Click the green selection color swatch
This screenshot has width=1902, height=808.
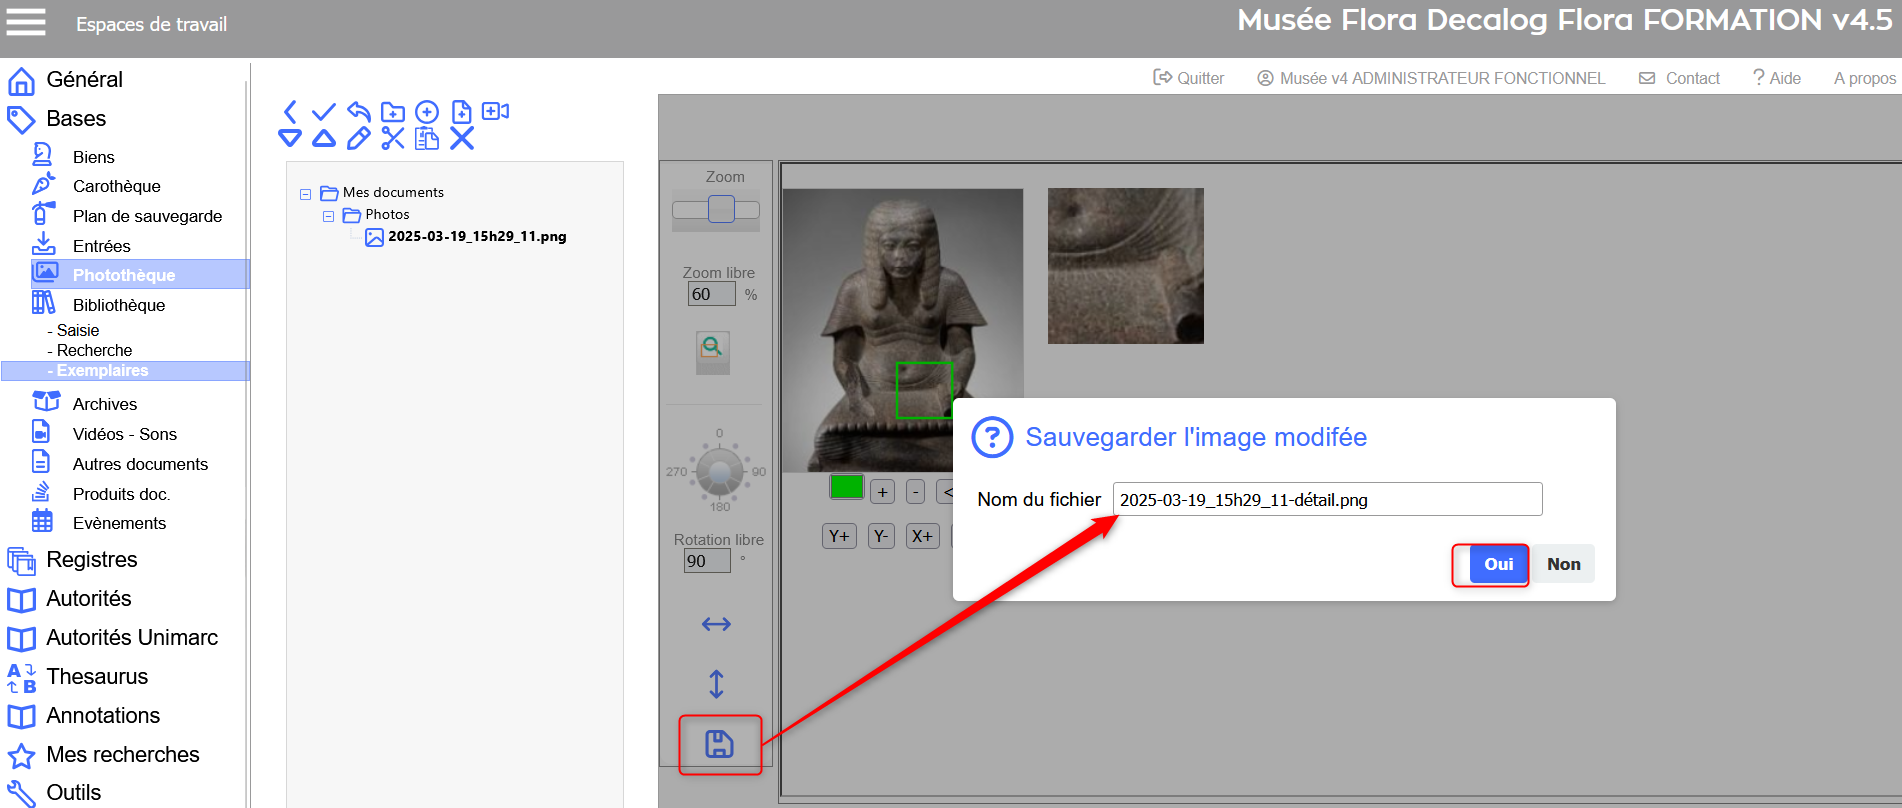click(x=846, y=487)
